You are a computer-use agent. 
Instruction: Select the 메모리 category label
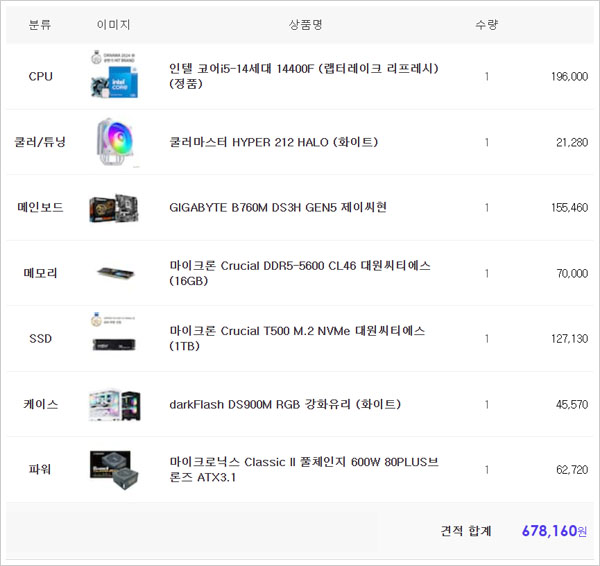[x=40, y=273]
